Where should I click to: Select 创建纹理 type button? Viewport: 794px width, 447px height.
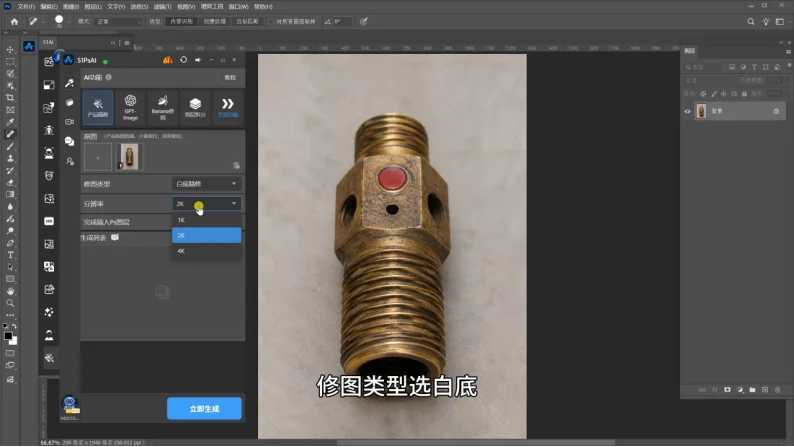(x=215, y=22)
